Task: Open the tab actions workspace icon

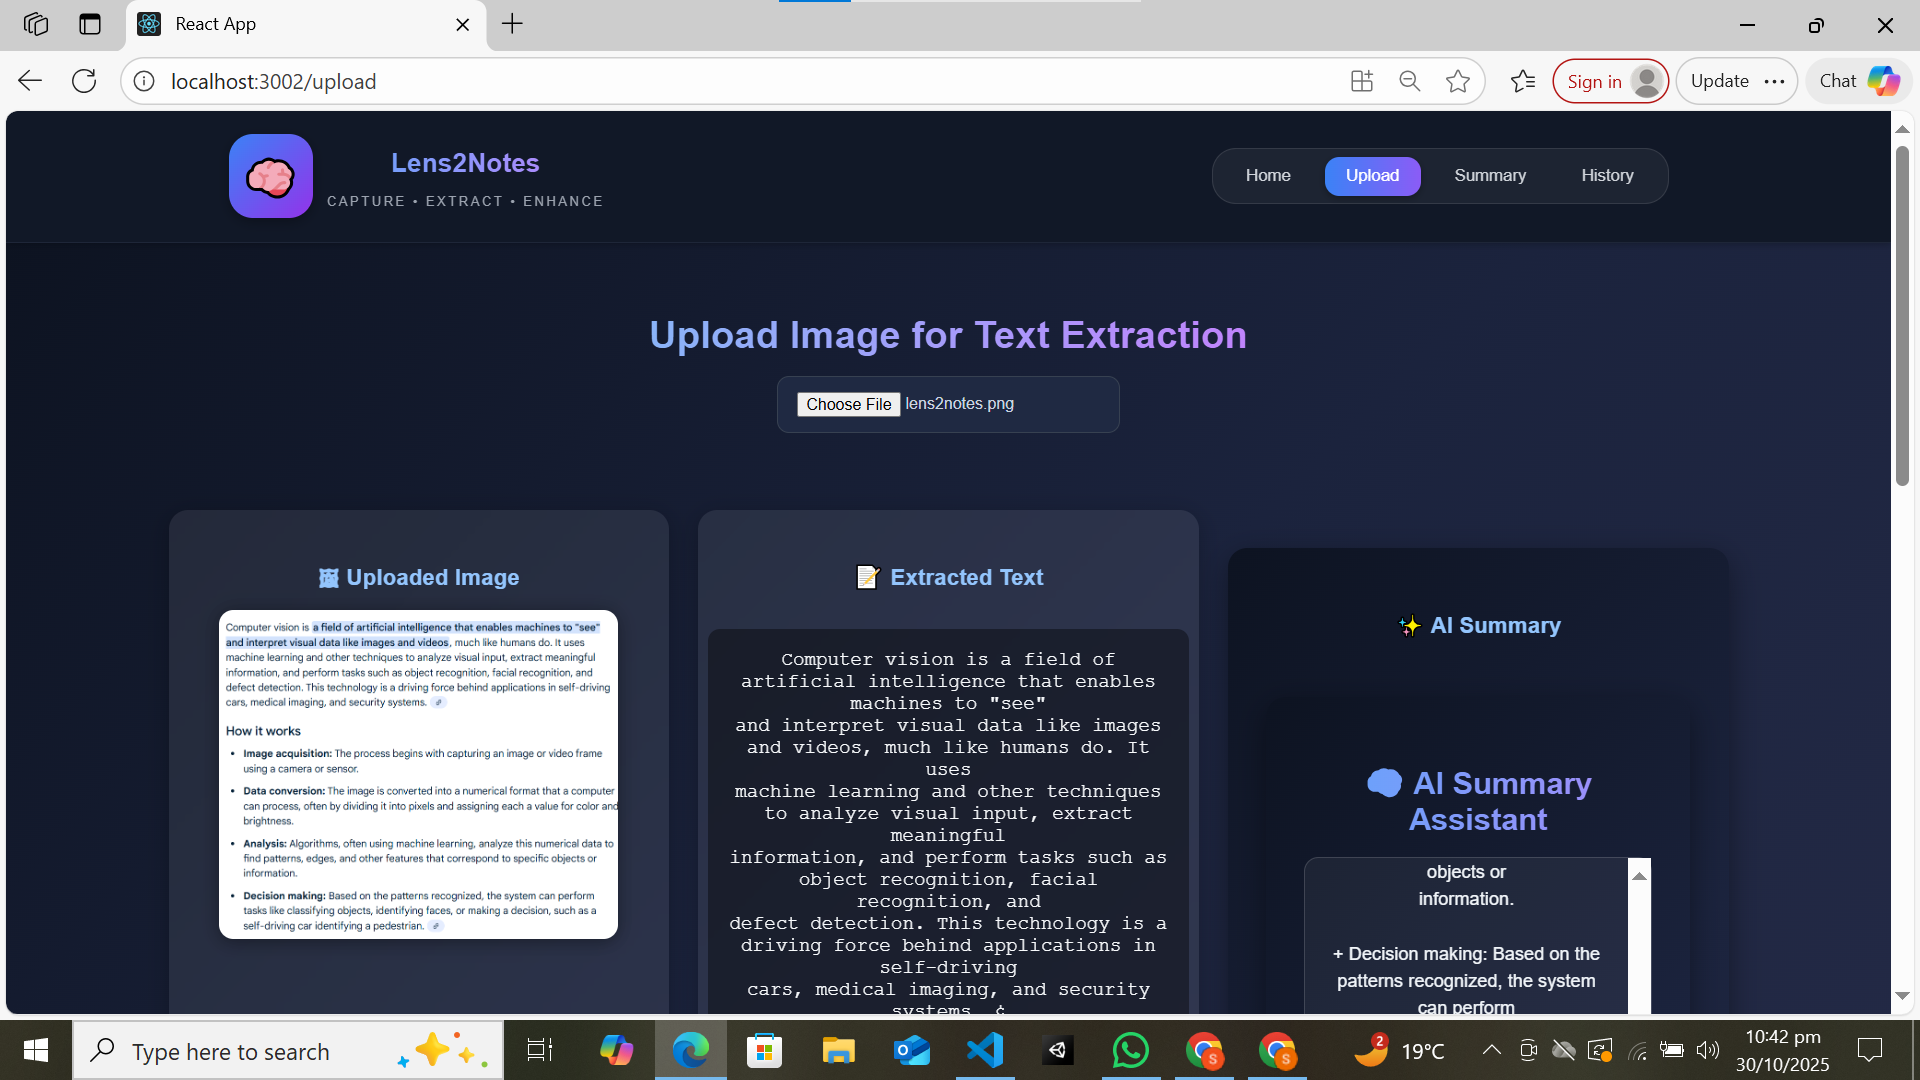Action: 36,24
